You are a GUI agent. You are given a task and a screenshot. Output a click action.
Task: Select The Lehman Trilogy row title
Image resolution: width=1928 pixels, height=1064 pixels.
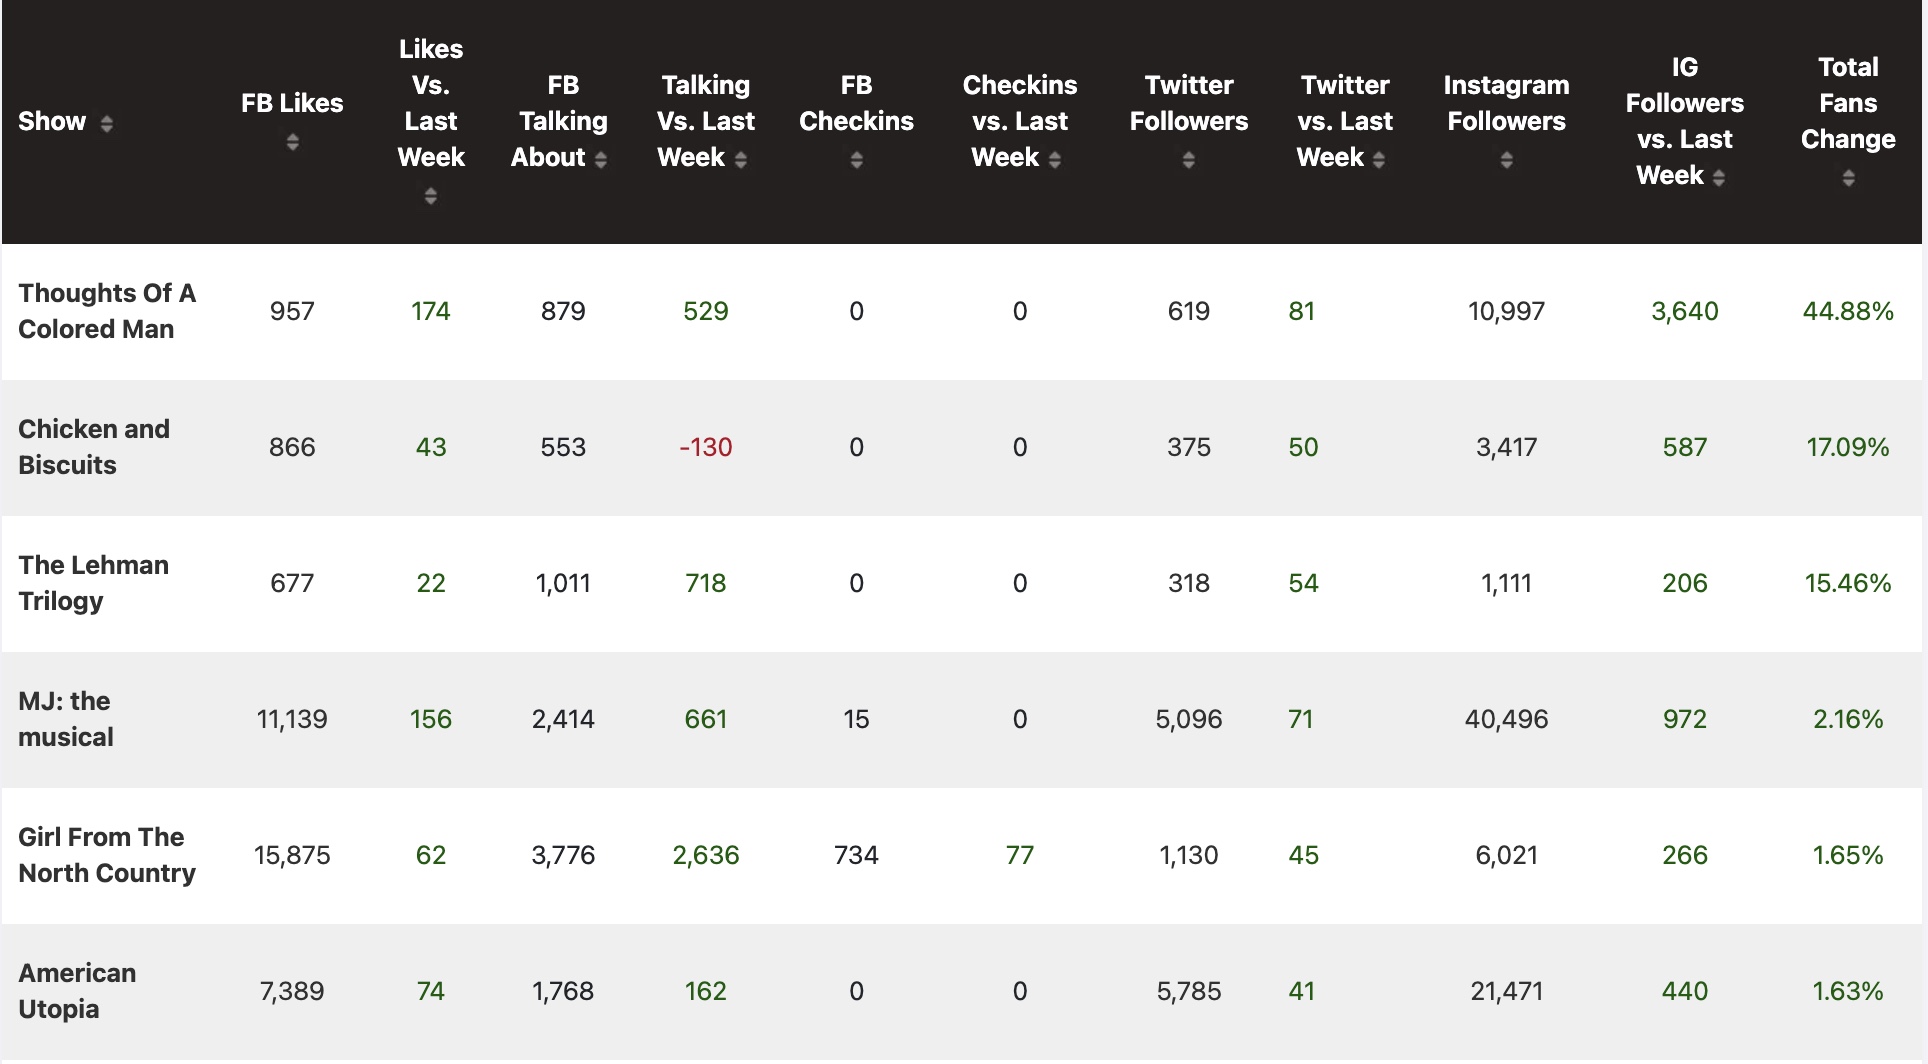(x=93, y=583)
